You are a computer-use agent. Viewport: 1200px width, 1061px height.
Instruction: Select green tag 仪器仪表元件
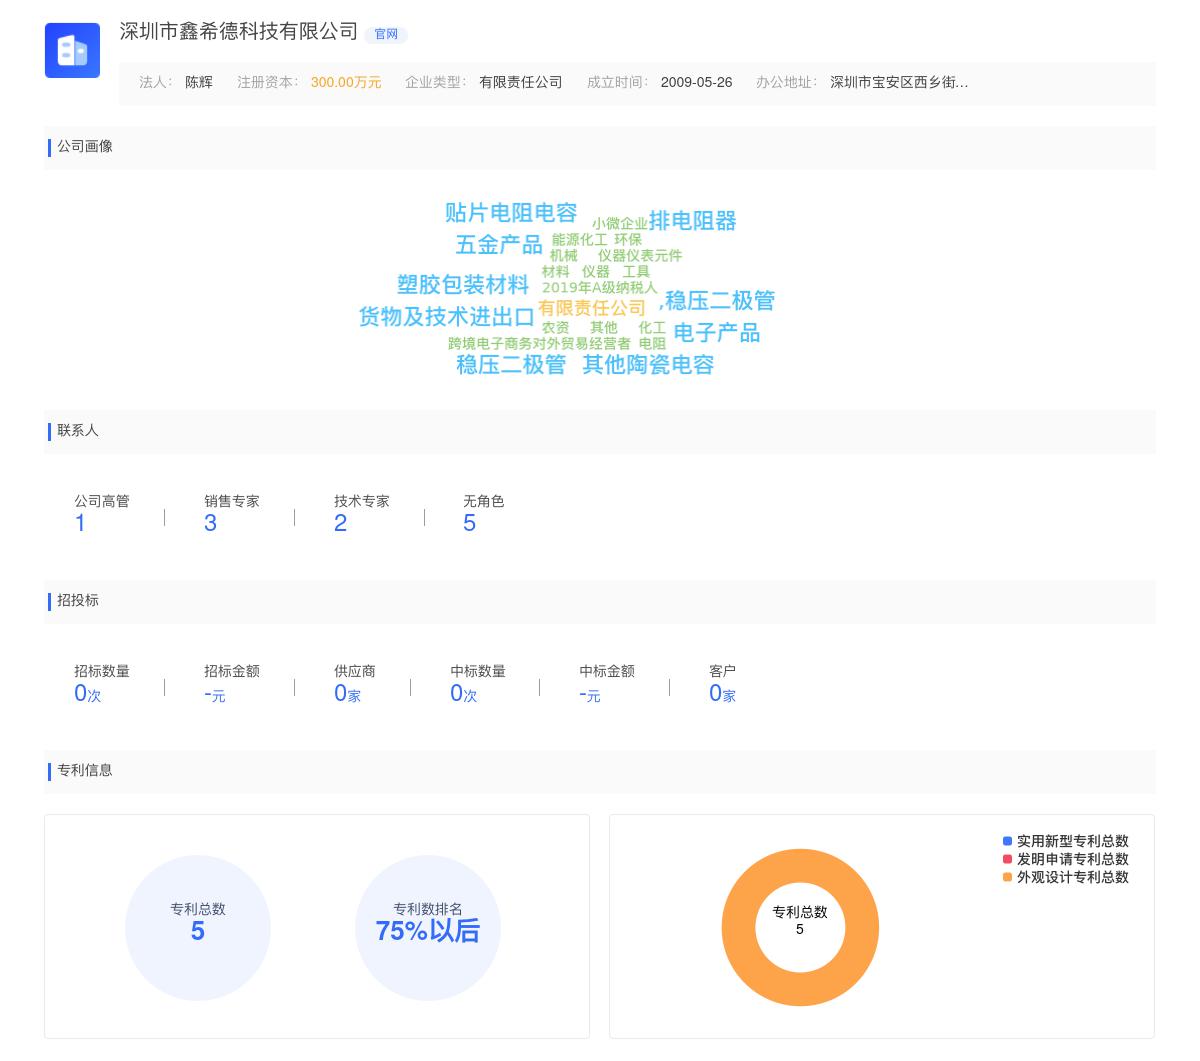pos(640,256)
